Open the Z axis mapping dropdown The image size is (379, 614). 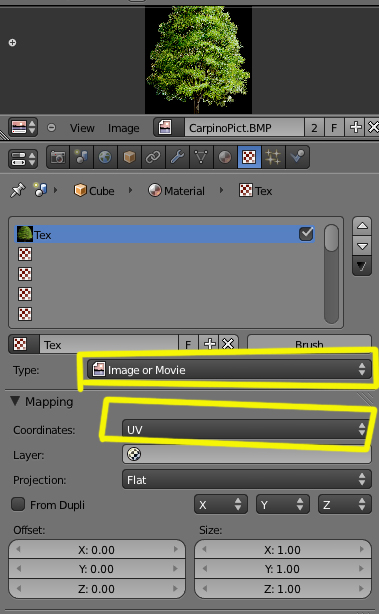[x=345, y=504]
